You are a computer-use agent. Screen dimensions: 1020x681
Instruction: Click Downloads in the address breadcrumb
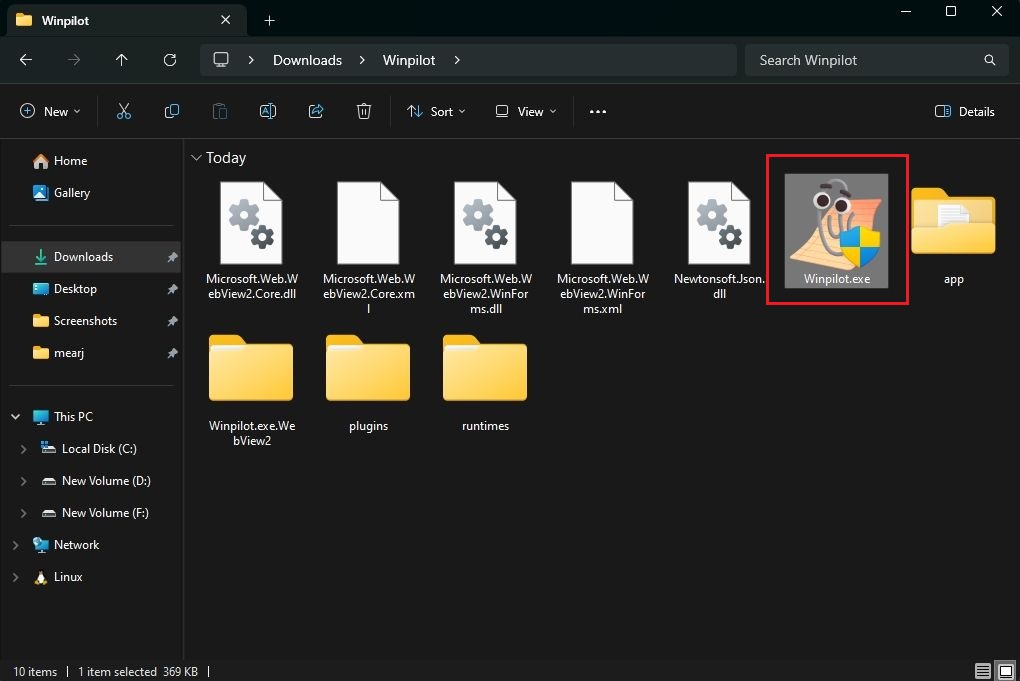pos(308,60)
